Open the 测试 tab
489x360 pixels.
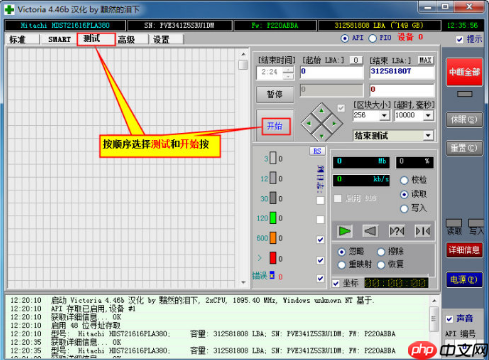96,39
